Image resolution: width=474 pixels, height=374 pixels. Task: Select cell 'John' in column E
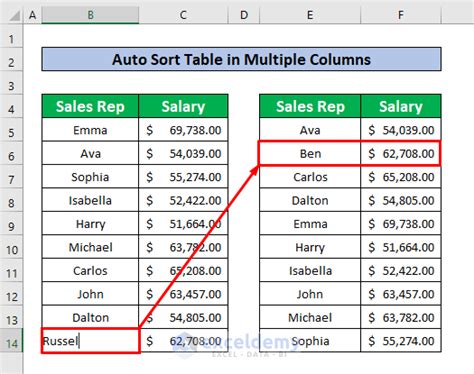(x=310, y=294)
